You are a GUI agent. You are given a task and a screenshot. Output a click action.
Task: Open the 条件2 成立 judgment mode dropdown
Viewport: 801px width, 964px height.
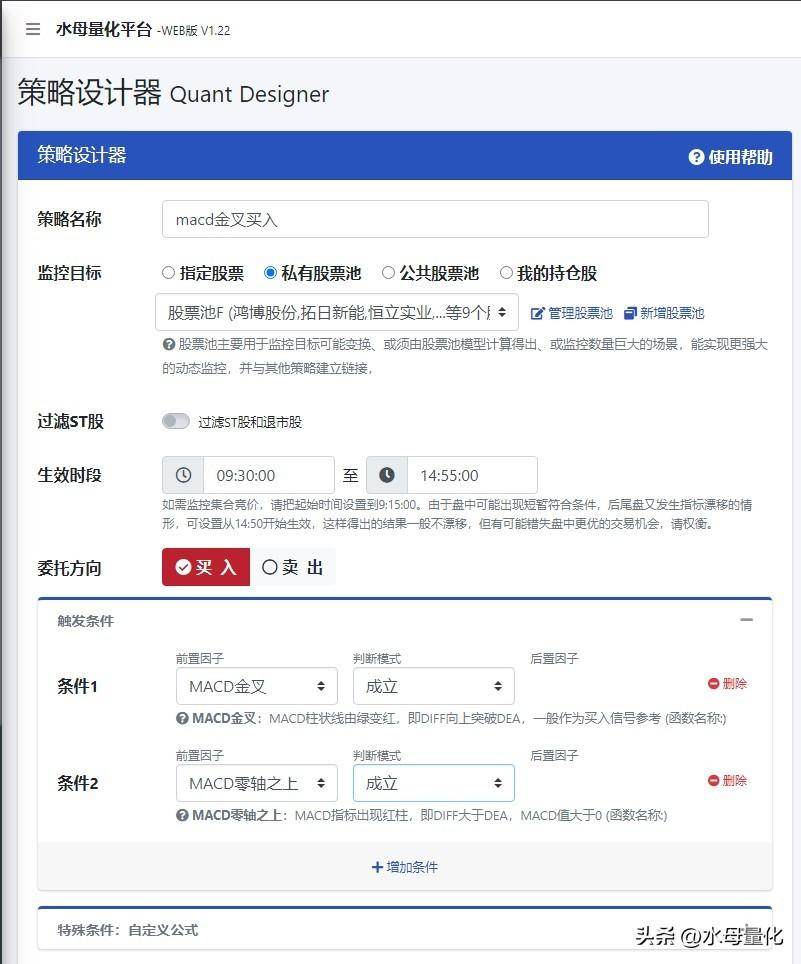434,783
